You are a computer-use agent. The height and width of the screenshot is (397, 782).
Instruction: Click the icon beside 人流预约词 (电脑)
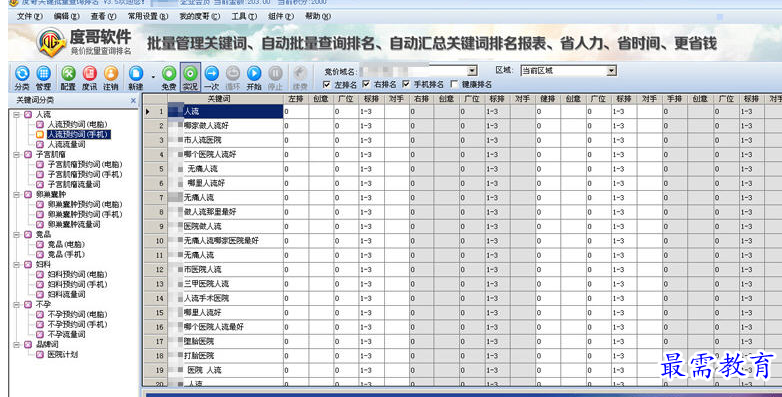click(x=40, y=124)
